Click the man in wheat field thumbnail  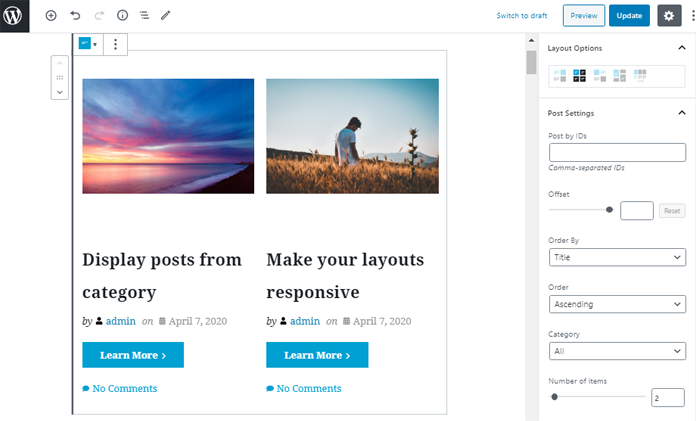pos(352,136)
